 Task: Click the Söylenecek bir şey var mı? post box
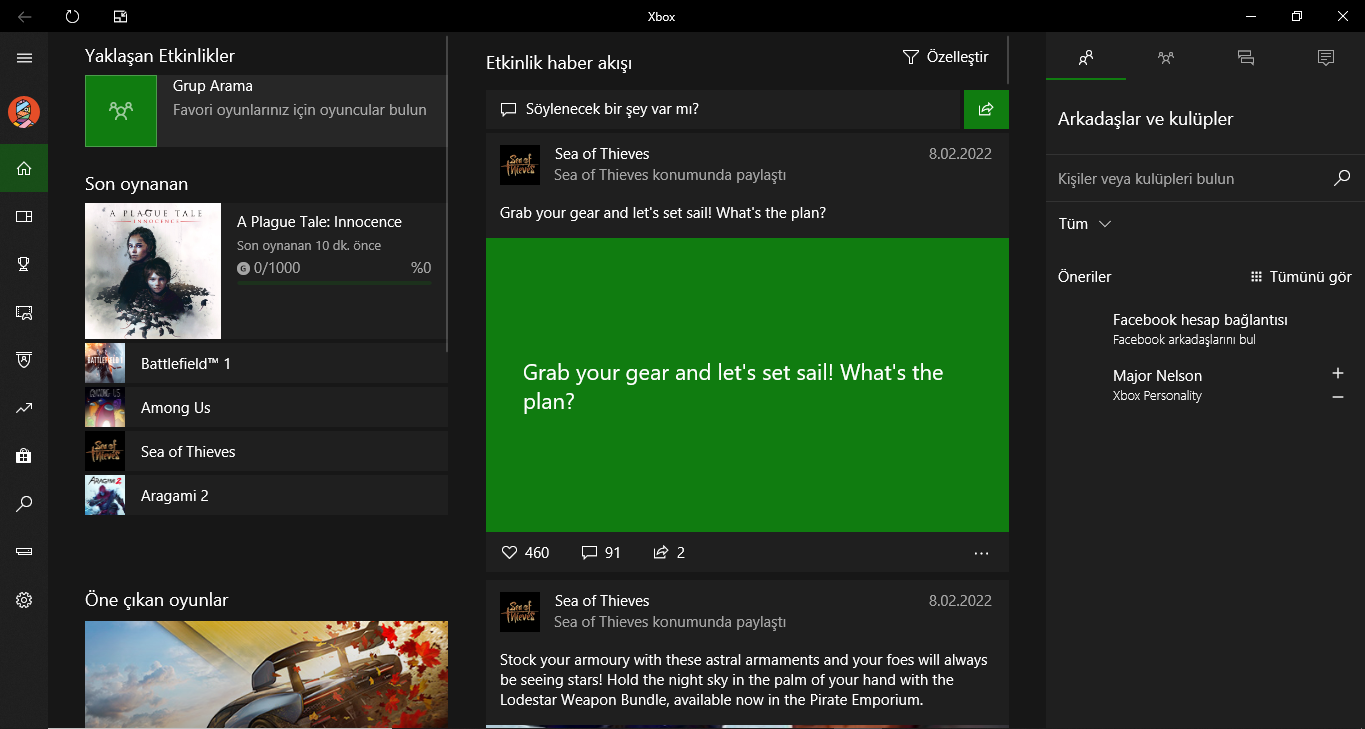point(725,109)
